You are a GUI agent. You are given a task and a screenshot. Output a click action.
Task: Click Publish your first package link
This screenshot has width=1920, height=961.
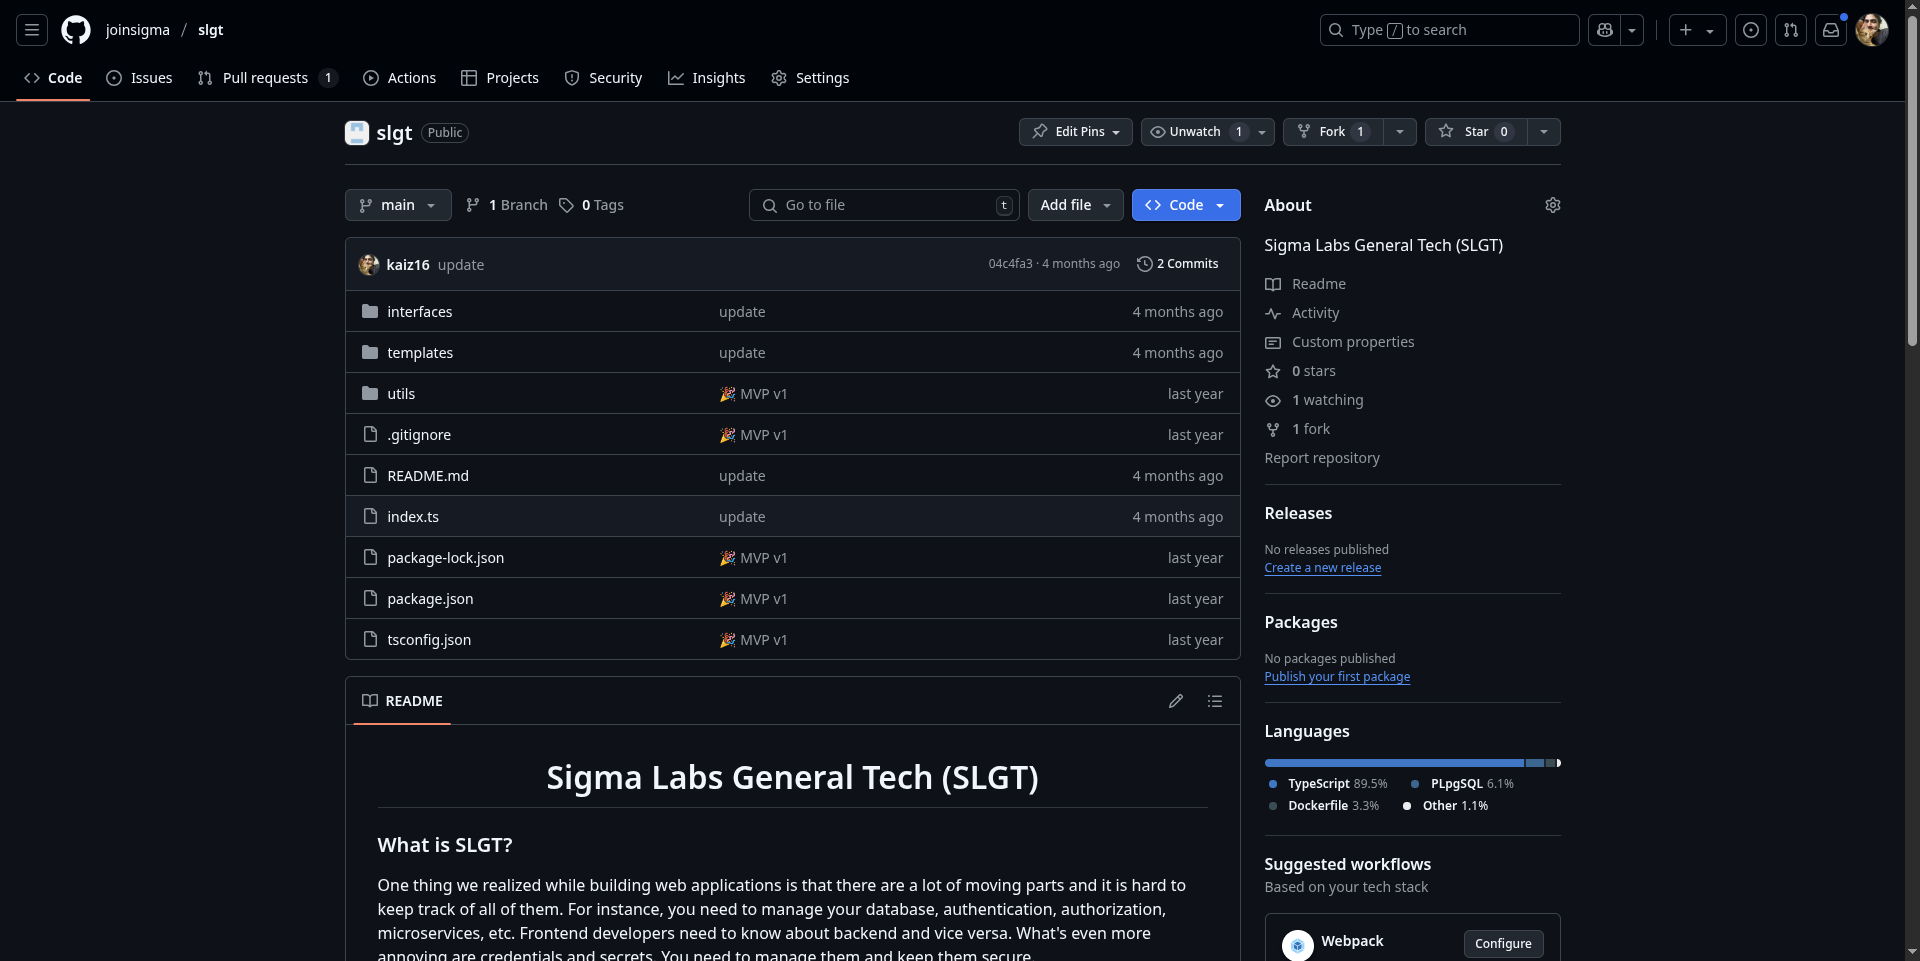click(x=1337, y=677)
